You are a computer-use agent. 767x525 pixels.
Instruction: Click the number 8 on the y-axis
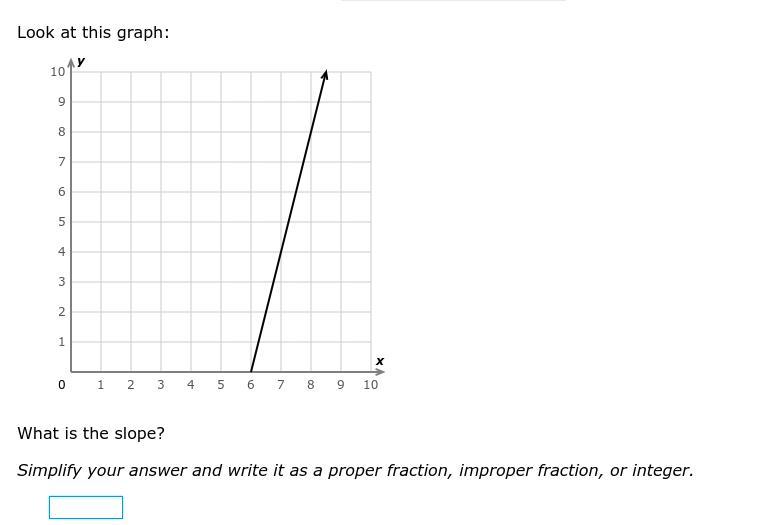[x=62, y=132]
